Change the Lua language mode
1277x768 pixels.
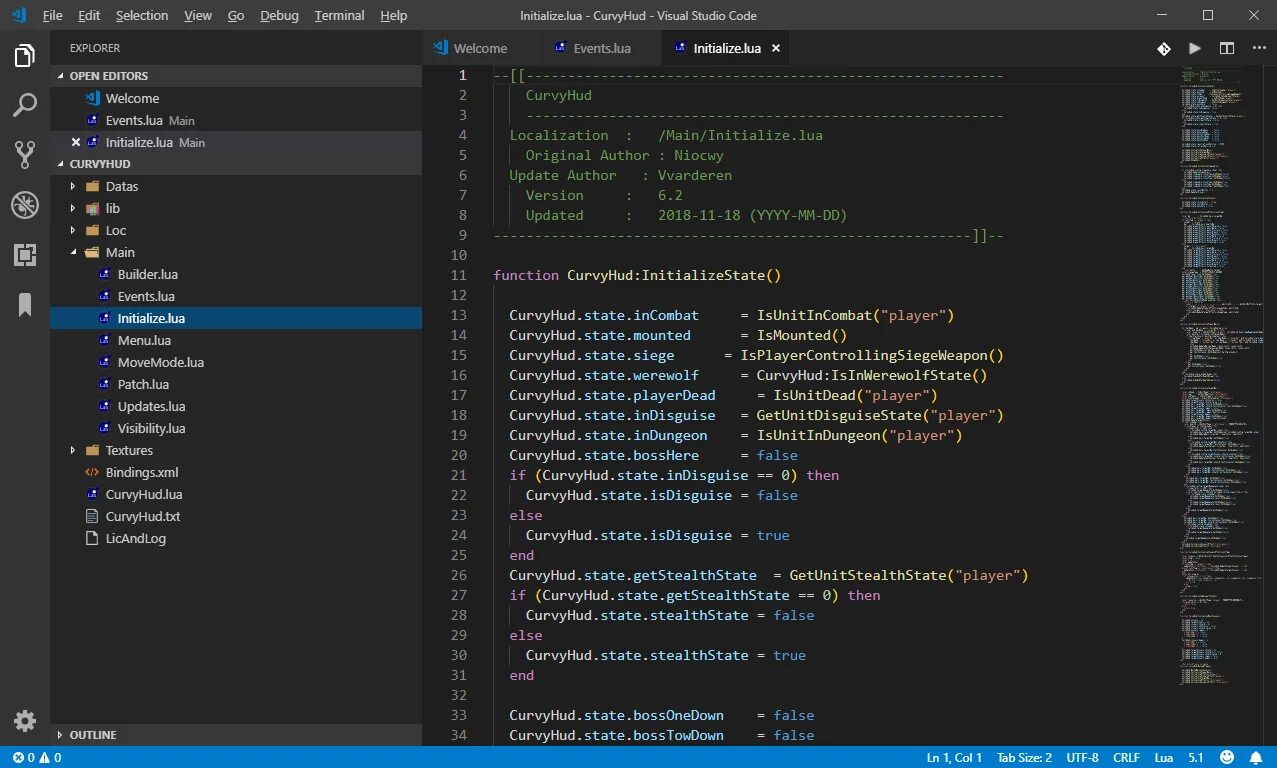(1163, 758)
